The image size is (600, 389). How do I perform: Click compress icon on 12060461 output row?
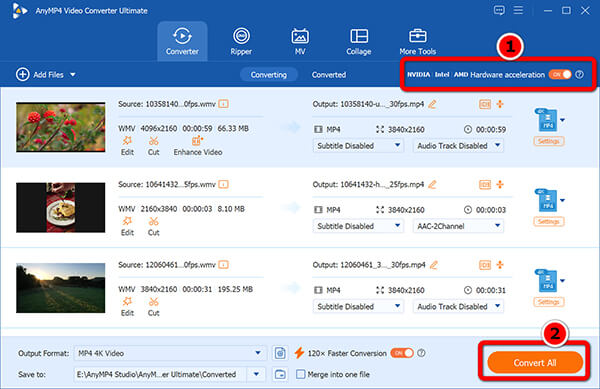point(485,265)
